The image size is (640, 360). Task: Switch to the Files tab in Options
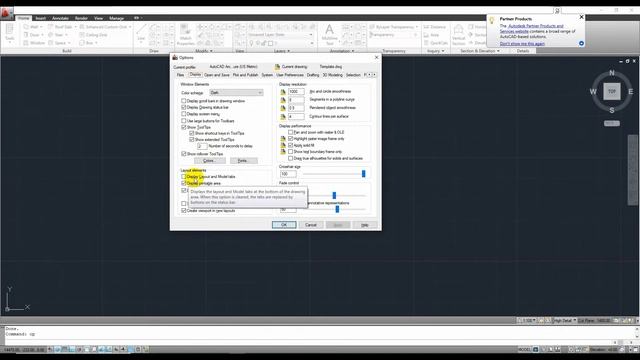[180, 75]
